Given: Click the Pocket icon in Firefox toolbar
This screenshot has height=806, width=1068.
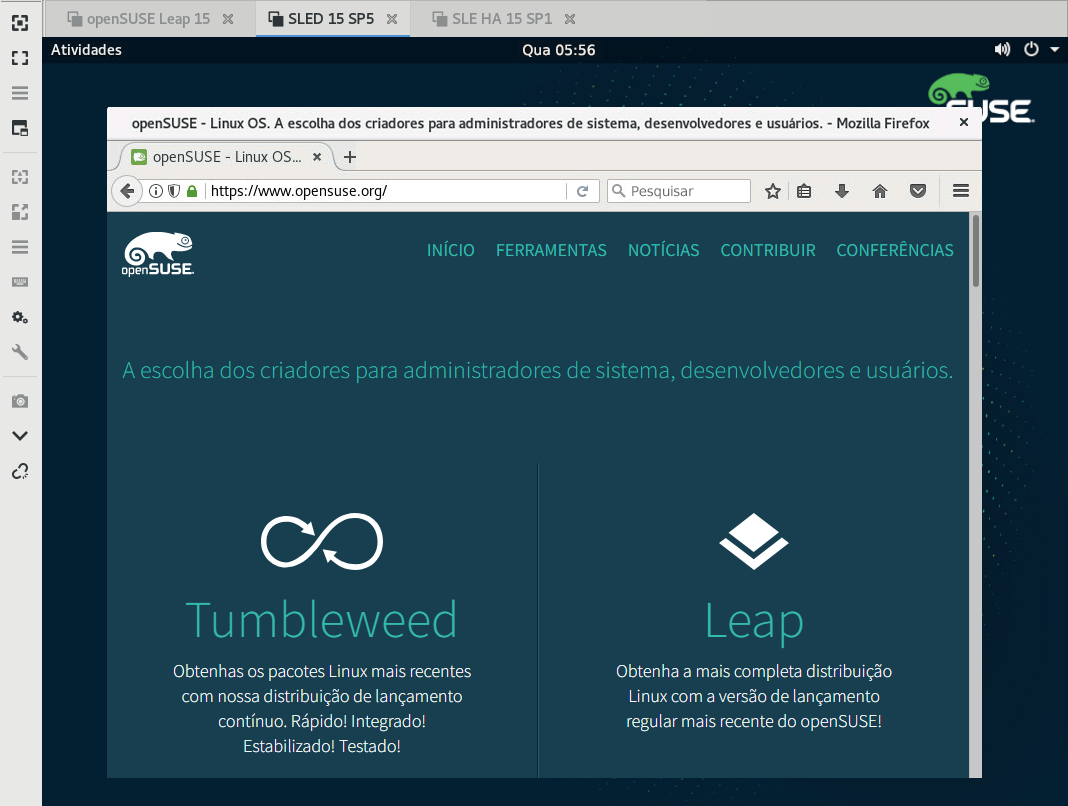Looking at the screenshot, I should [x=918, y=191].
